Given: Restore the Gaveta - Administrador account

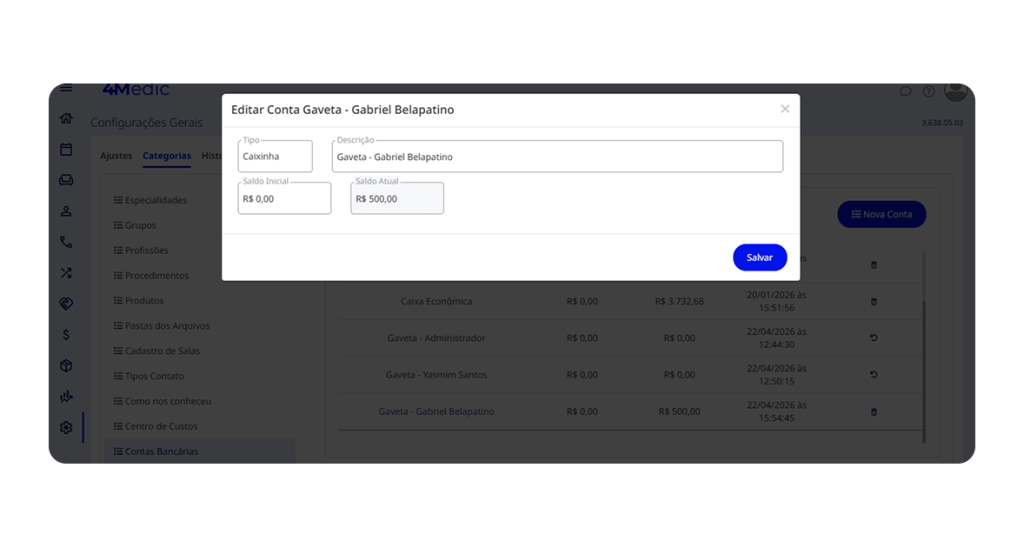Looking at the screenshot, I should [873, 338].
